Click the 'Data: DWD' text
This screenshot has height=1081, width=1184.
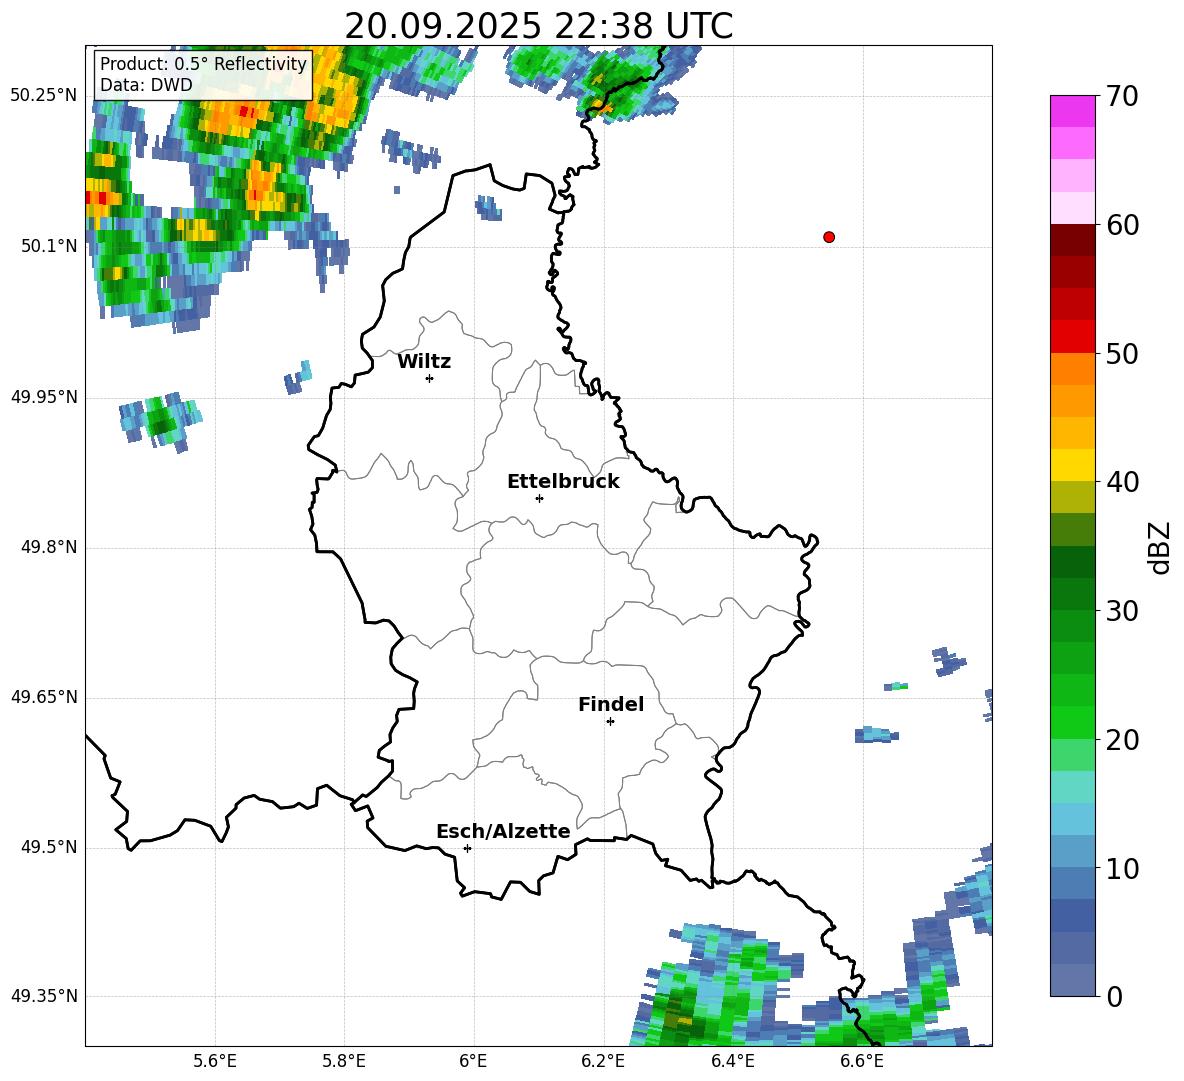click(146, 85)
